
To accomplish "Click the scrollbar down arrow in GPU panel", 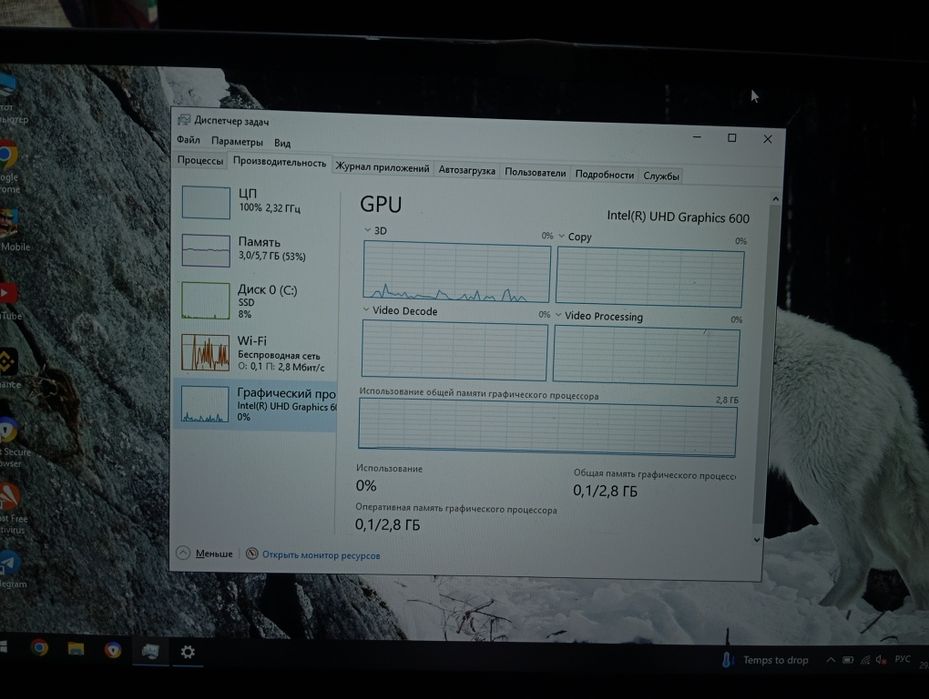I will [x=757, y=540].
